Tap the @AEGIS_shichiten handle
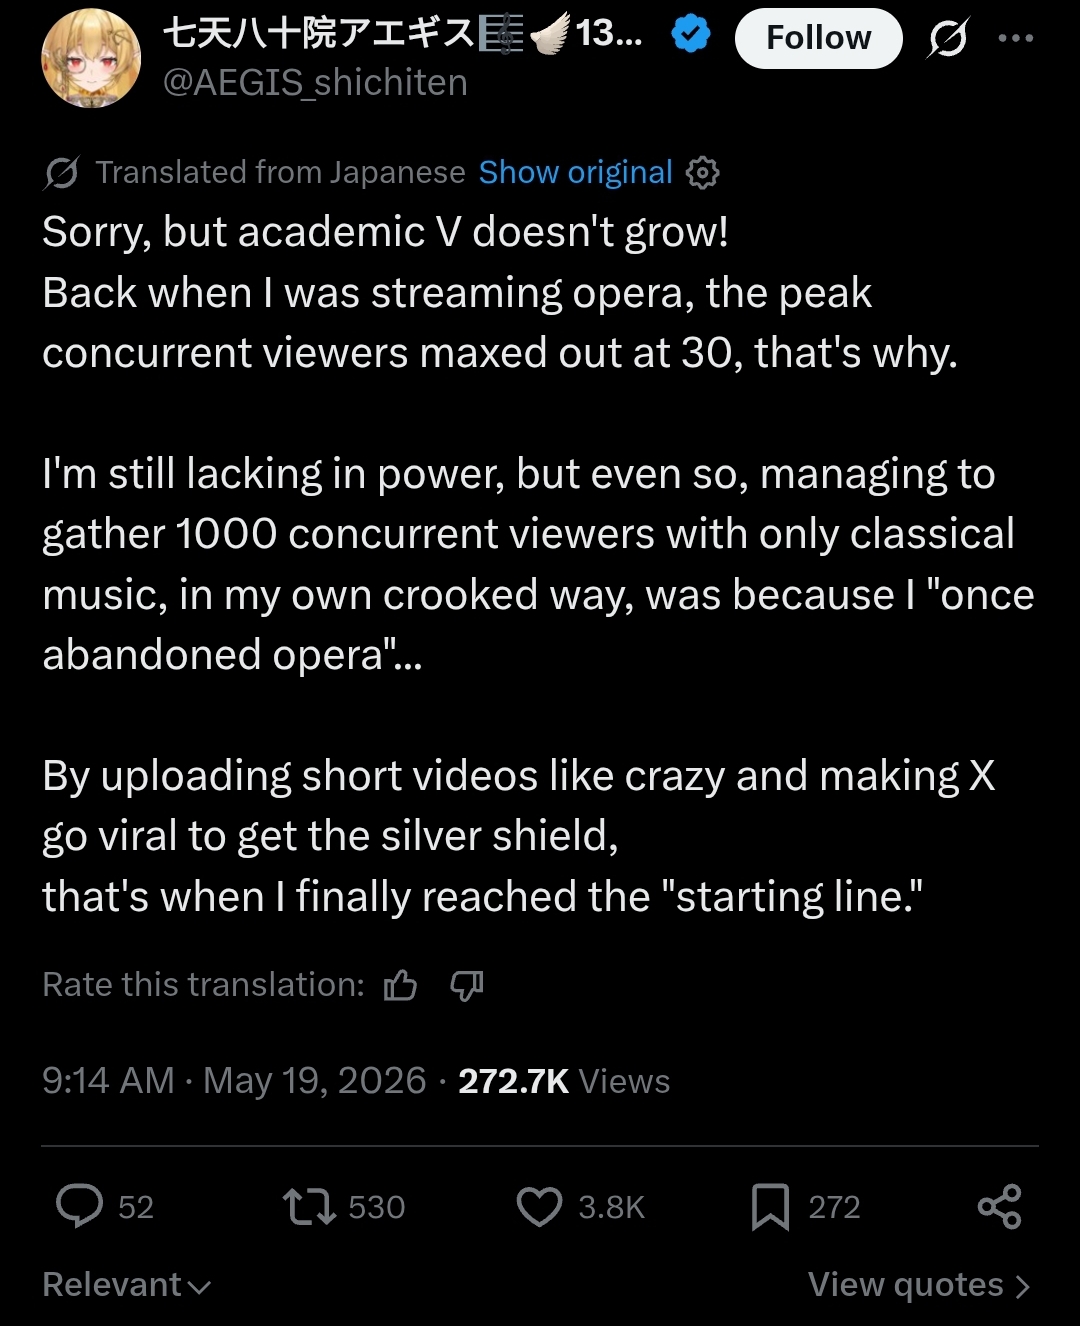 [x=316, y=82]
